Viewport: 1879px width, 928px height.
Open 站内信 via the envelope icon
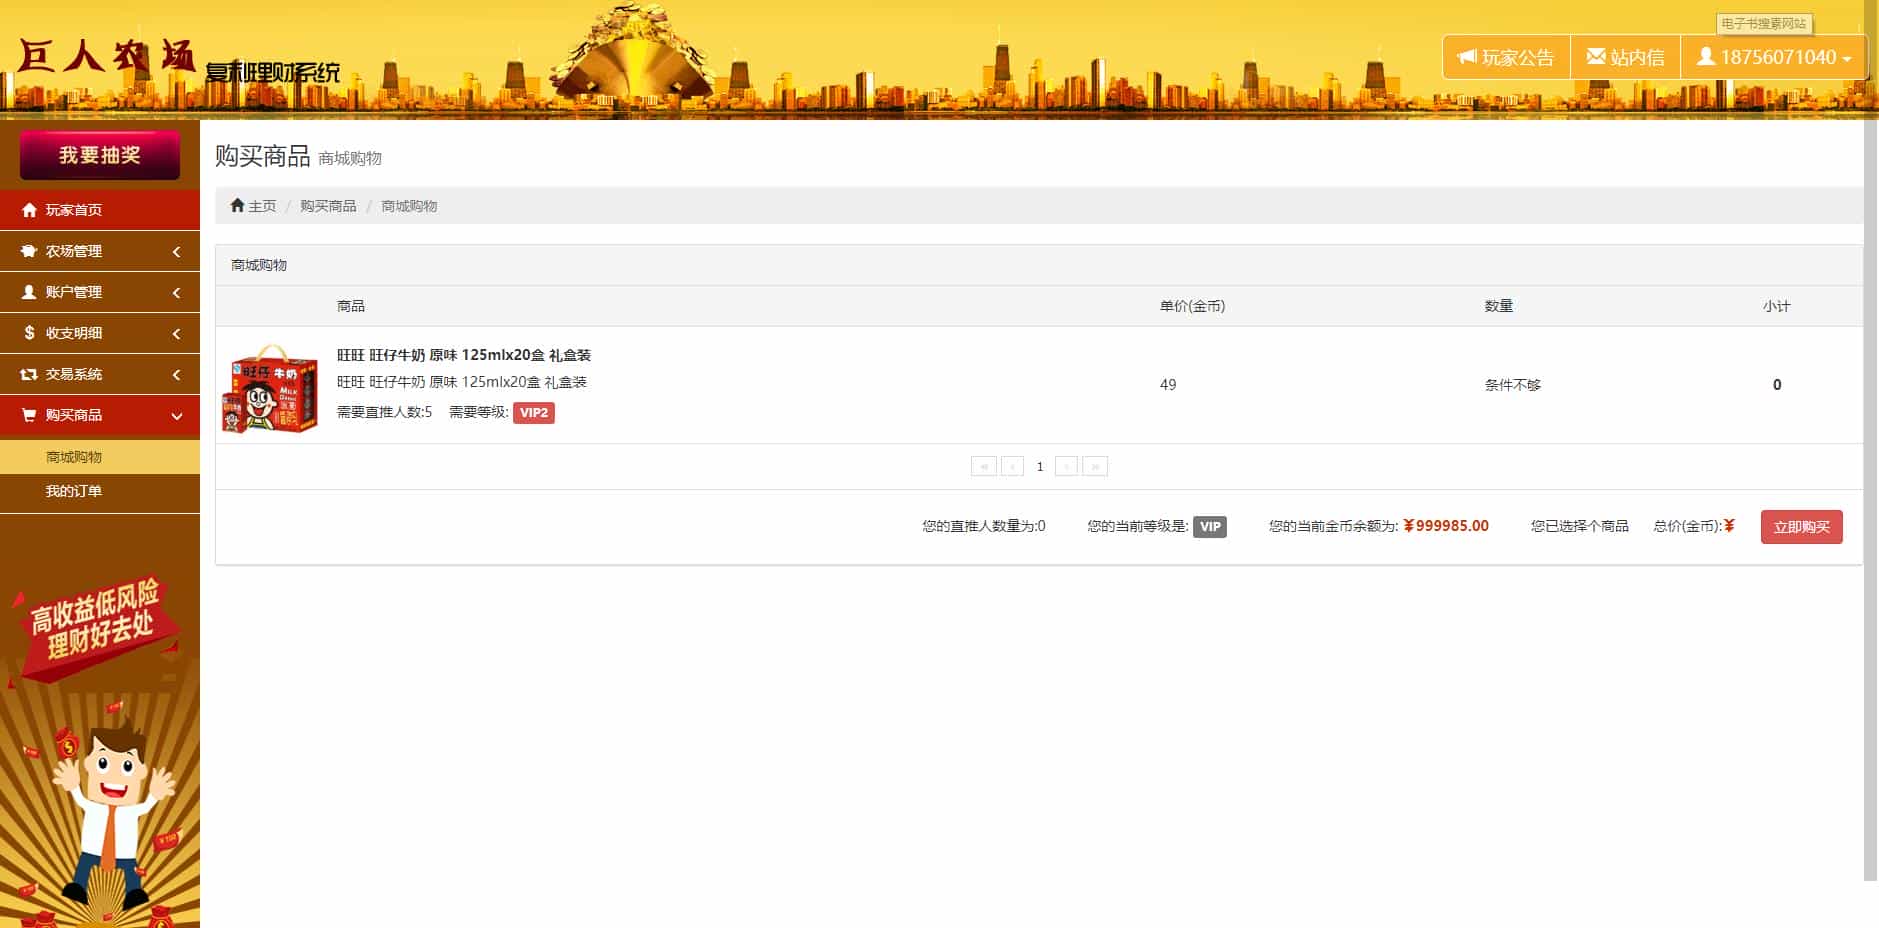(x=1596, y=57)
